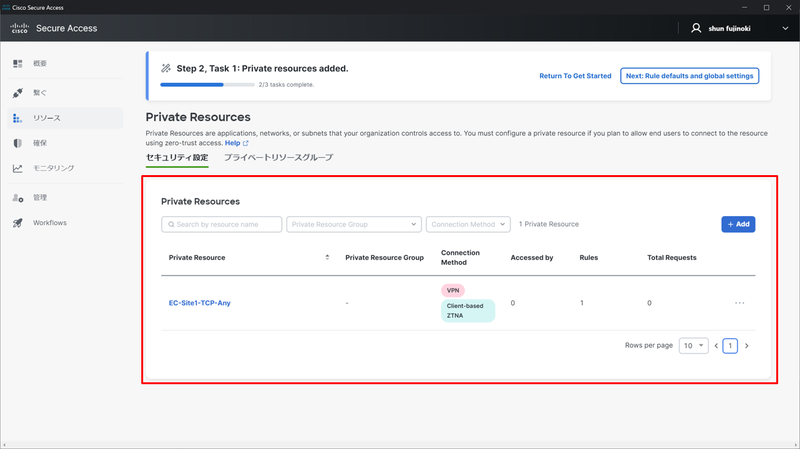Maximize the Cisco Secure Access window
Screen dimensions: 800x449
click(x=766, y=8)
